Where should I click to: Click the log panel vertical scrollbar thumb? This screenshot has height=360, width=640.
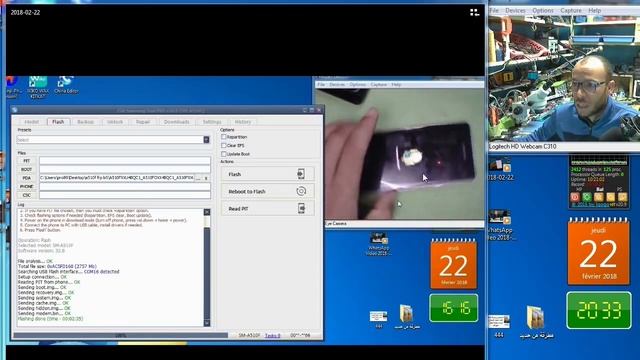(207, 273)
